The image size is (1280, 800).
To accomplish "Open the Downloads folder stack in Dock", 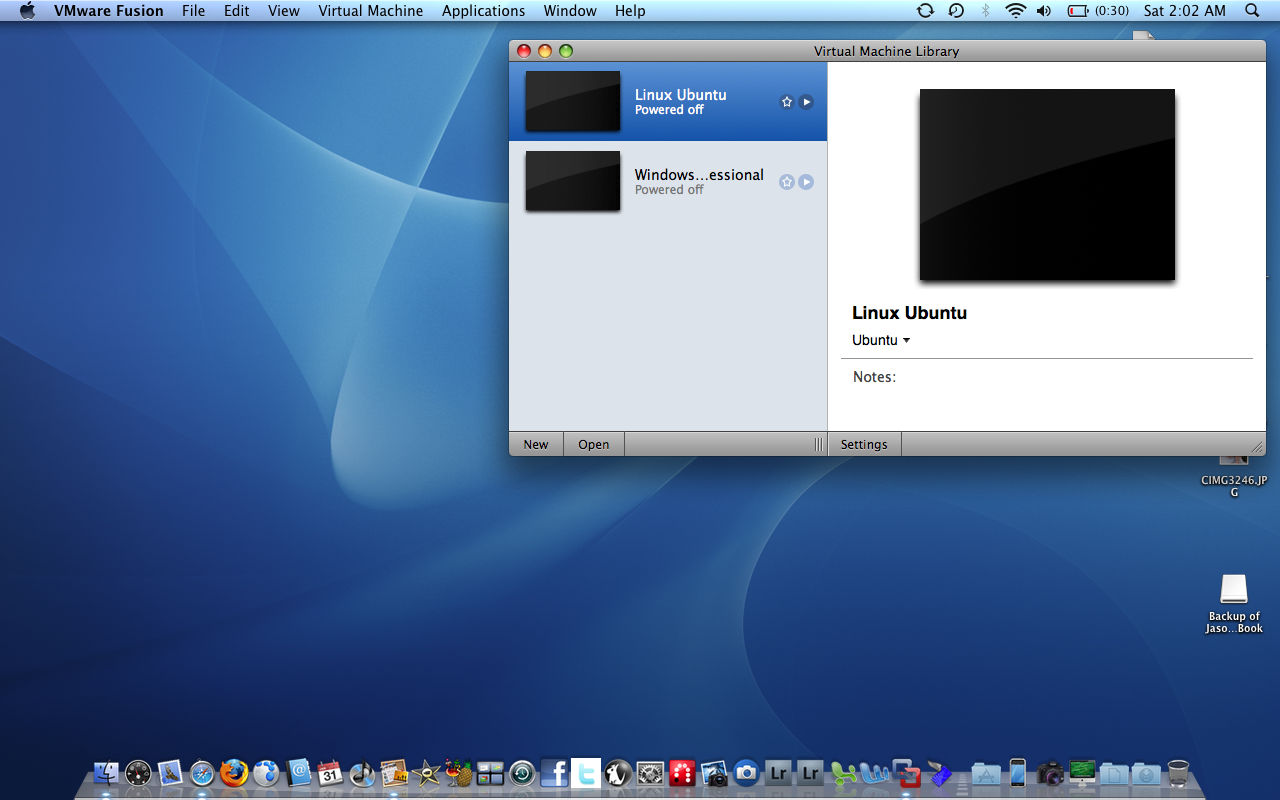I will click(x=1146, y=773).
